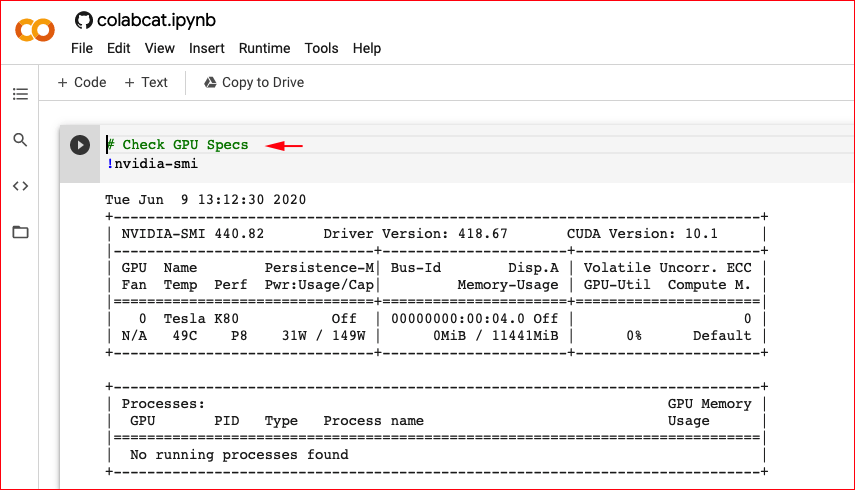The image size is (855, 490).
Task: Click the 'PID' column header
Action: (x=226, y=421)
